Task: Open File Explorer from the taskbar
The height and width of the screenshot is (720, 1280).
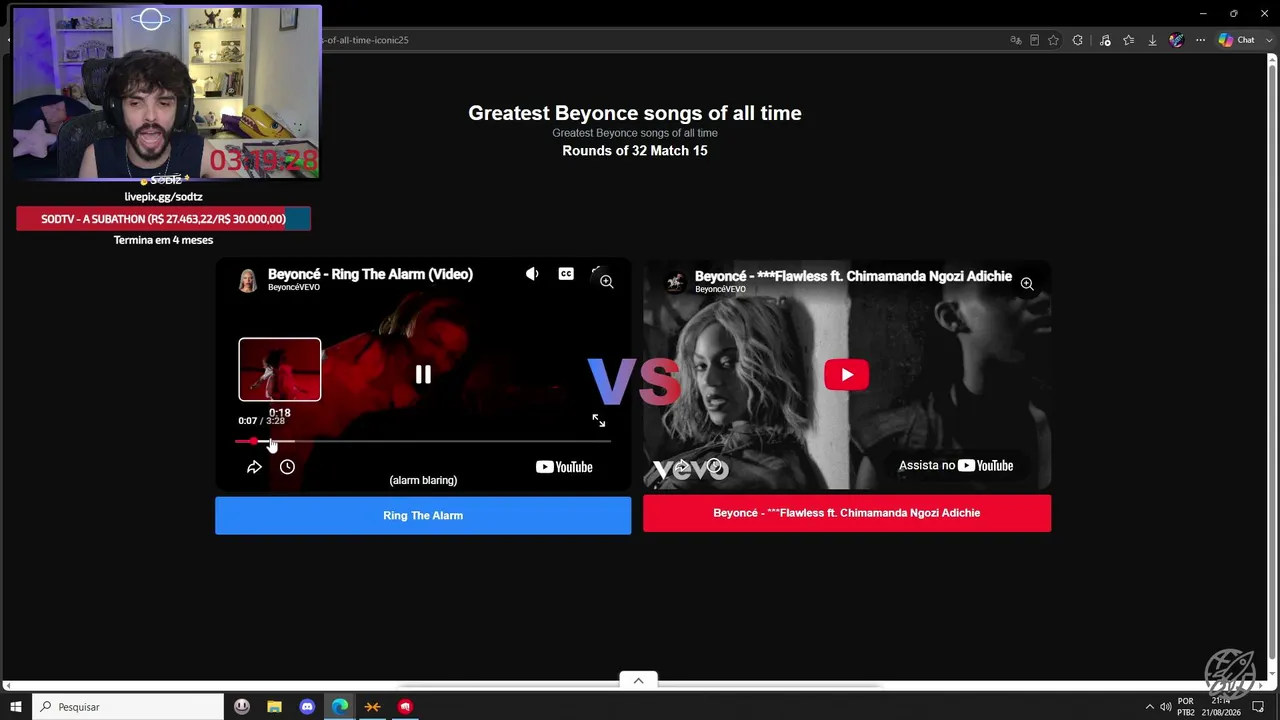Action: tap(274, 707)
